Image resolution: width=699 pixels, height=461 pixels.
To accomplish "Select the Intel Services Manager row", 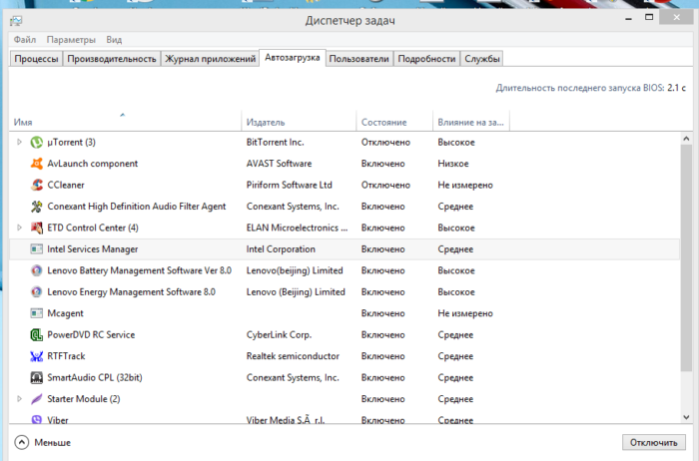I will pos(344,249).
